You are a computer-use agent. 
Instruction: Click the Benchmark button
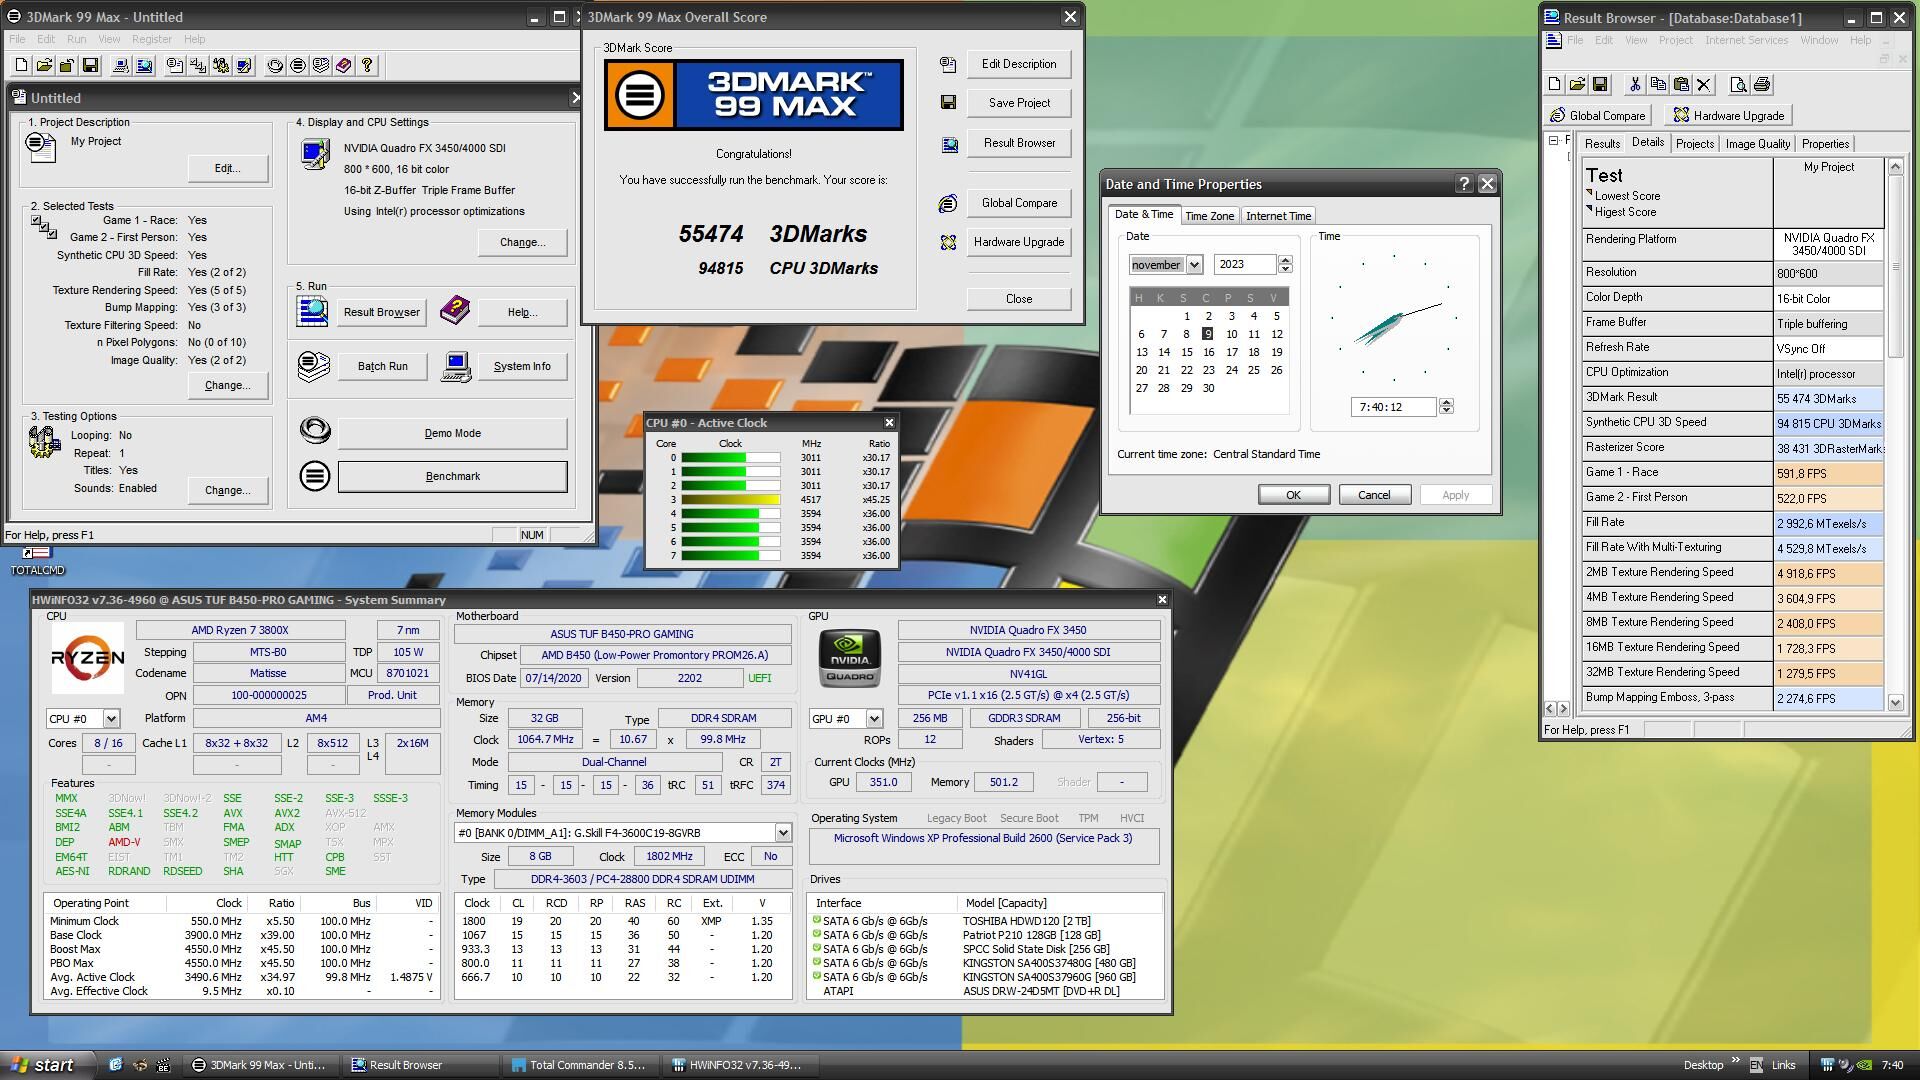point(452,477)
